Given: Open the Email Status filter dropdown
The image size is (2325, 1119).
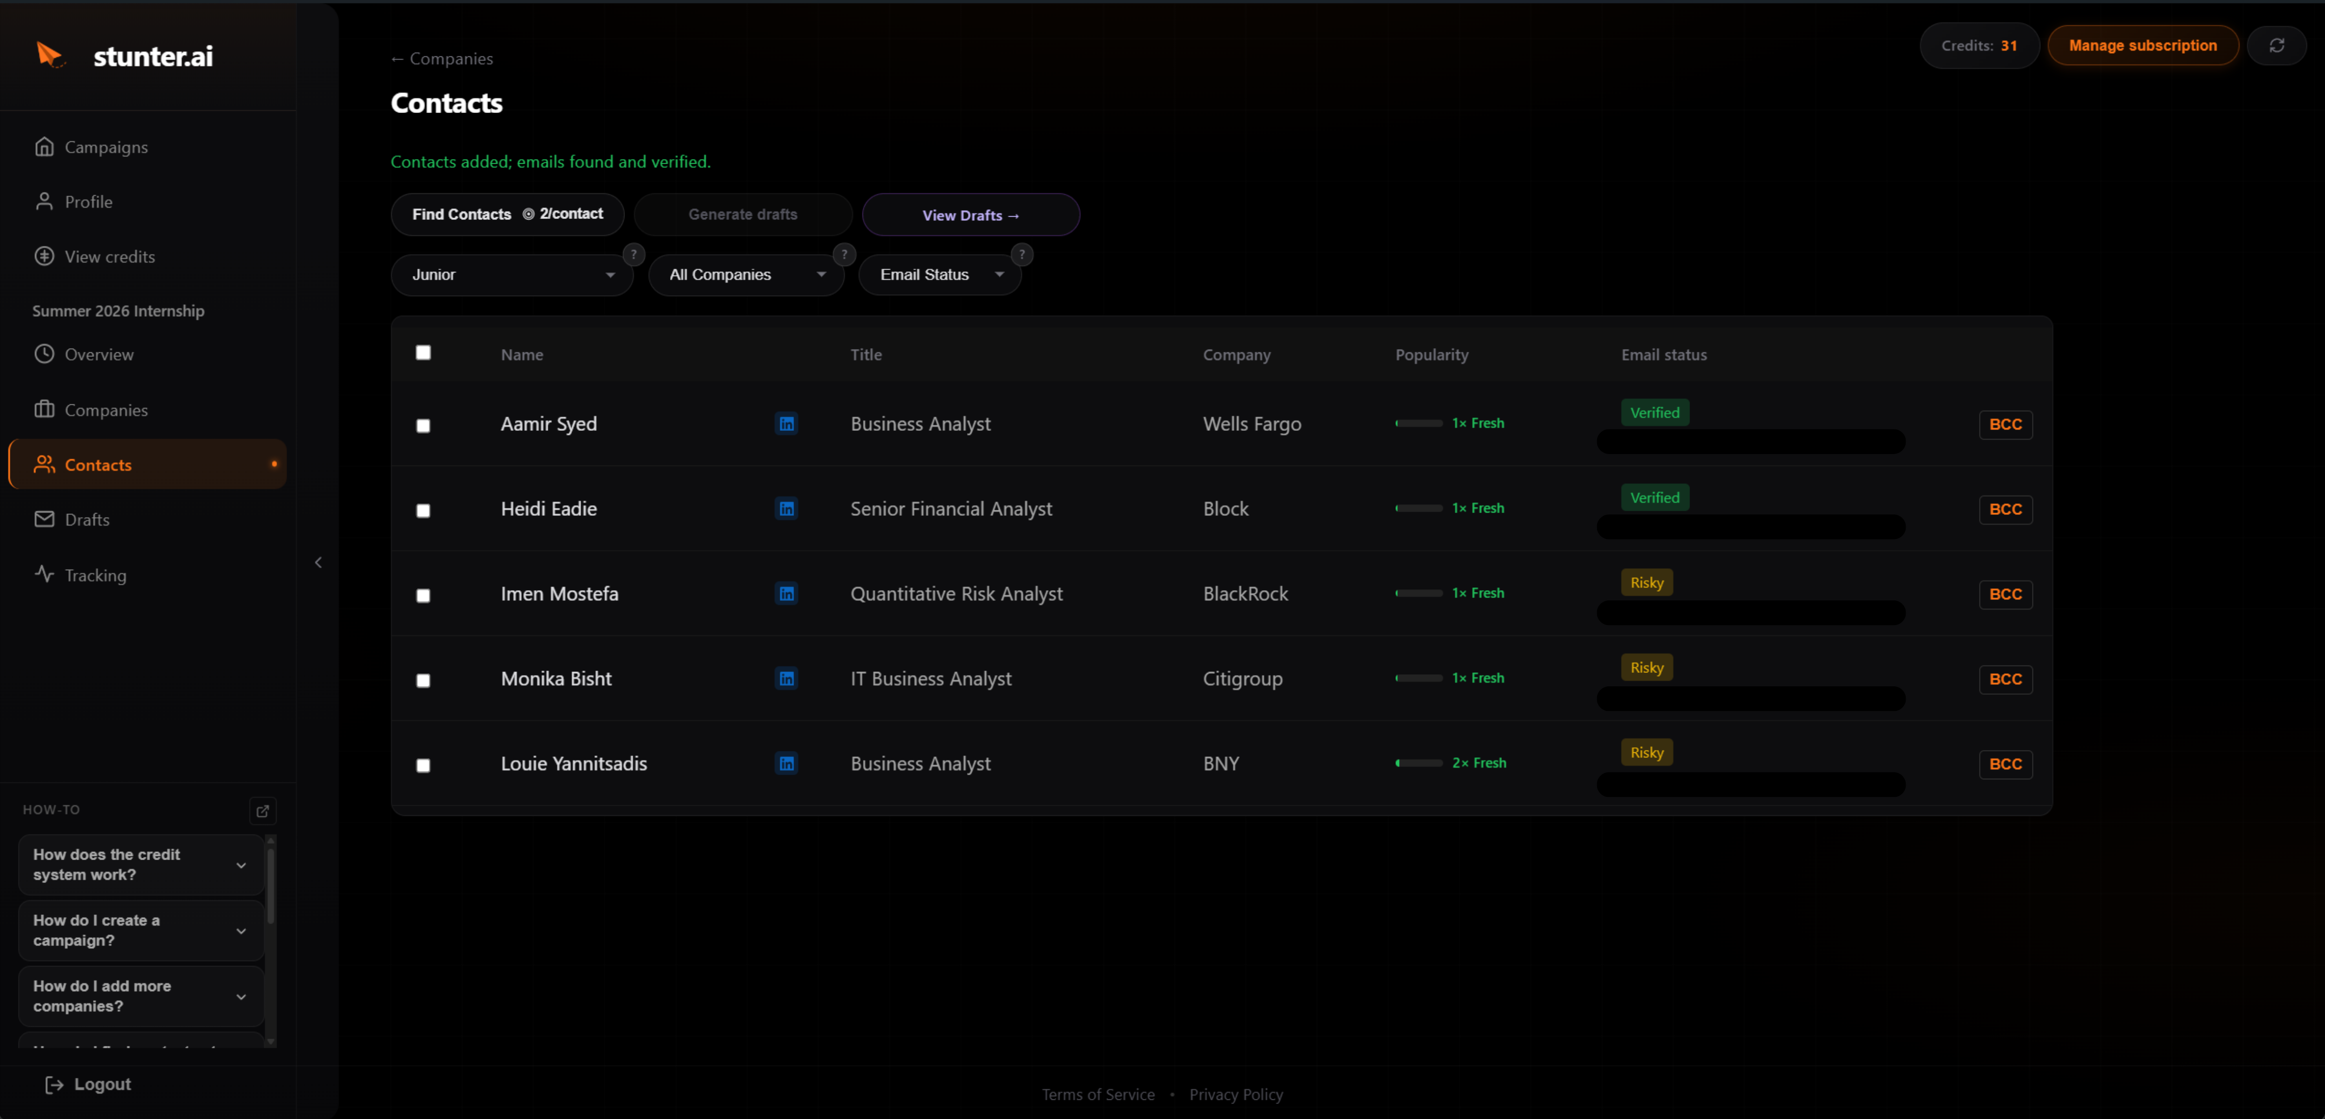Looking at the screenshot, I should (x=940, y=275).
